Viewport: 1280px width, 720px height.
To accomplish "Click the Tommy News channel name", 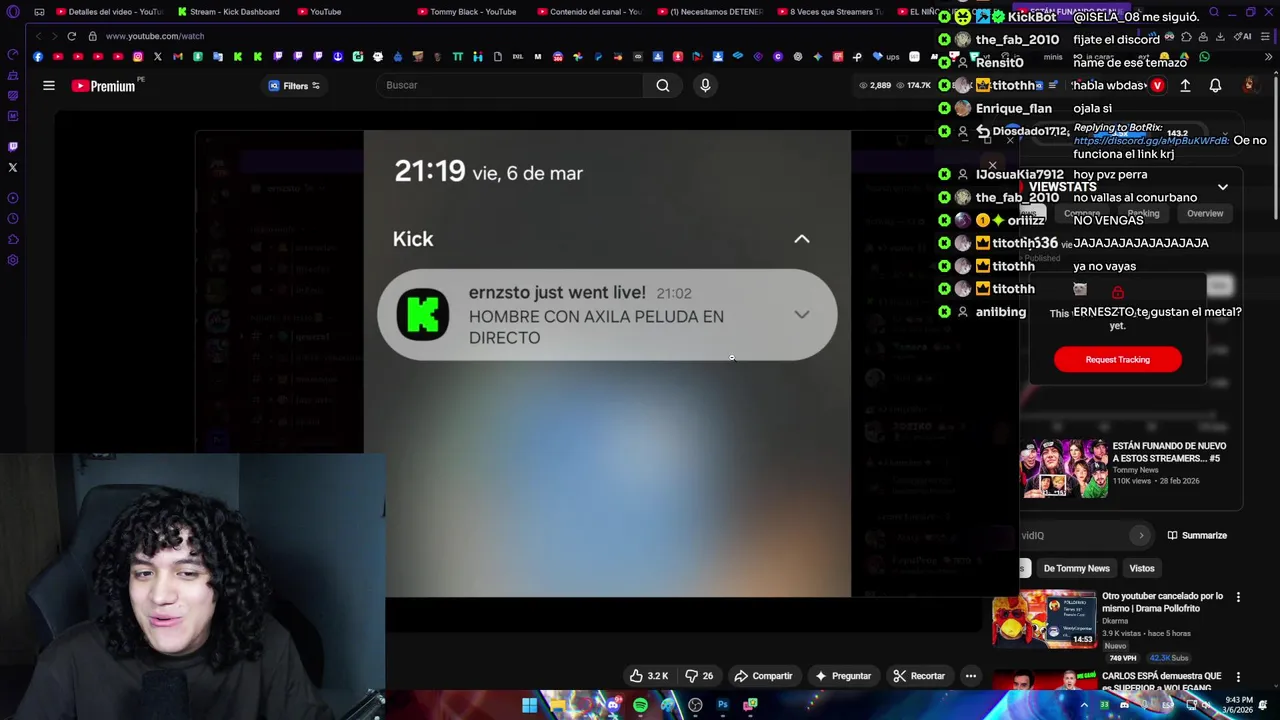I will point(1135,470).
